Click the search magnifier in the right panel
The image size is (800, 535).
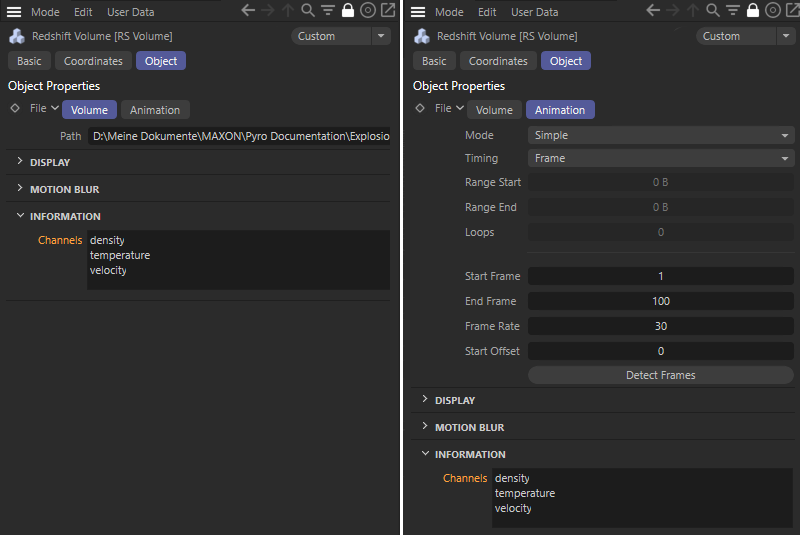712,11
